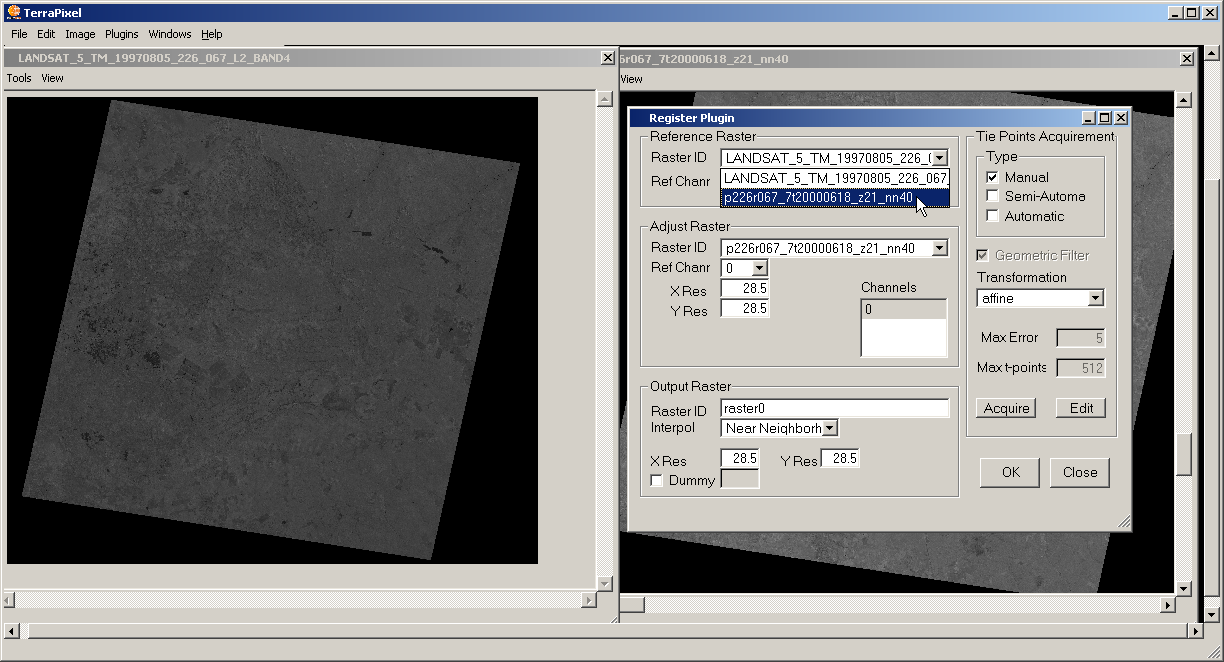Click the TerraPixel application icon in title bar
Image resolution: width=1224 pixels, height=662 pixels.
[12, 13]
